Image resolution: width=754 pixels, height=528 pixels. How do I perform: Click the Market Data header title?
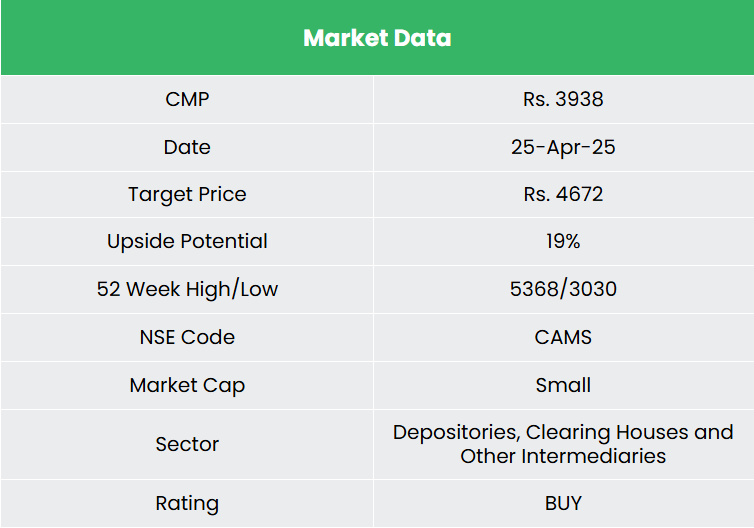[x=377, y=38]
